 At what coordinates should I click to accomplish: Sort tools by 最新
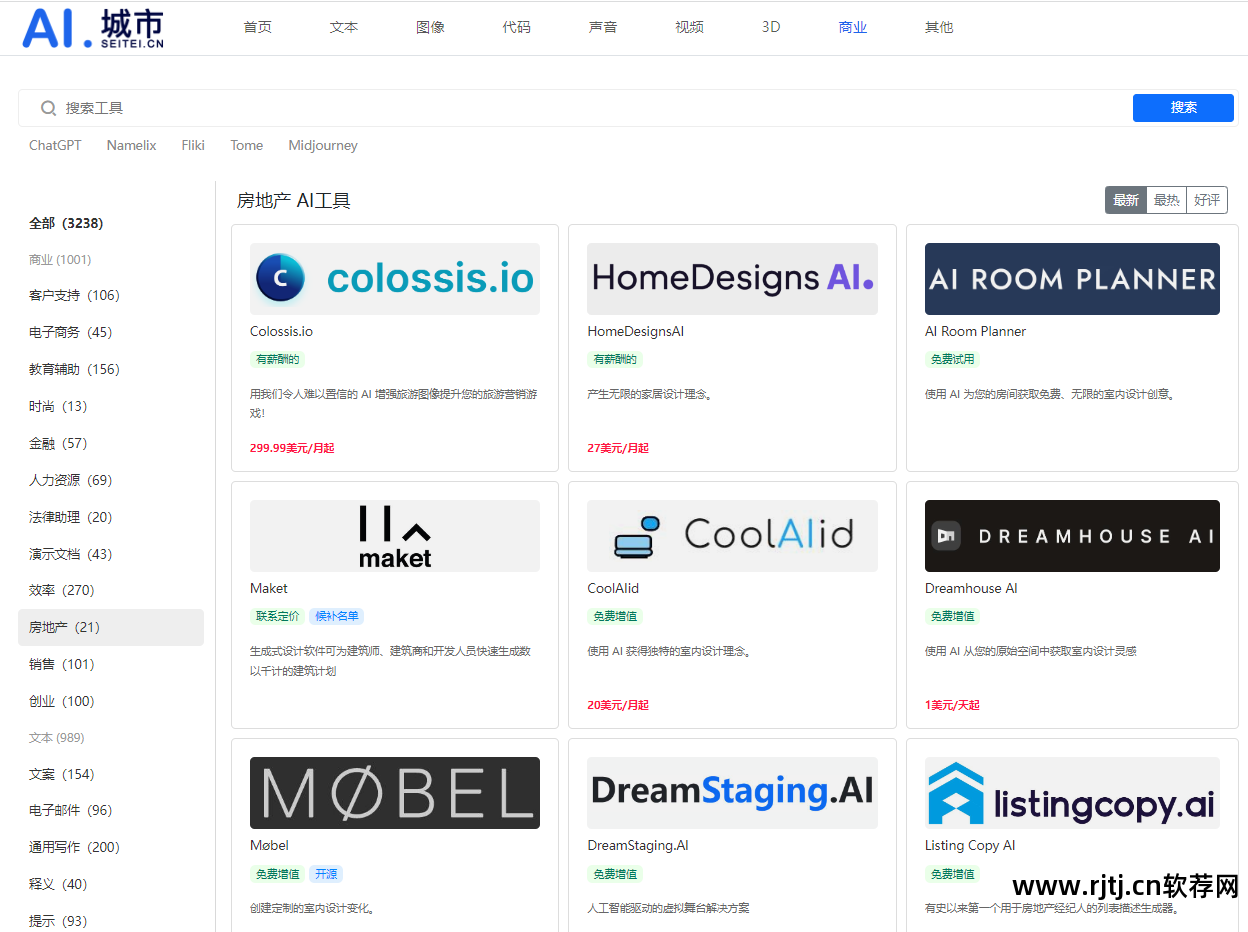1126,200
